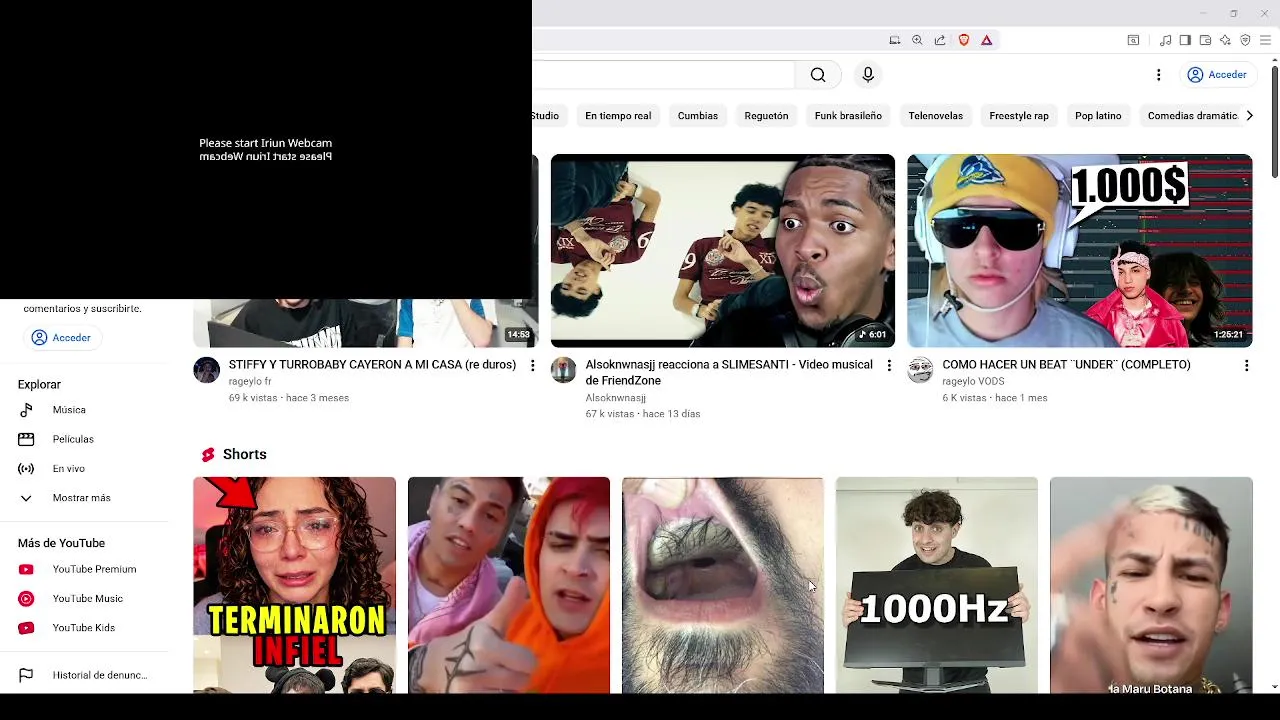The image size is (1280, 720).
Task: Open the 1000Hz monitor short
Action: pos(937,585)
